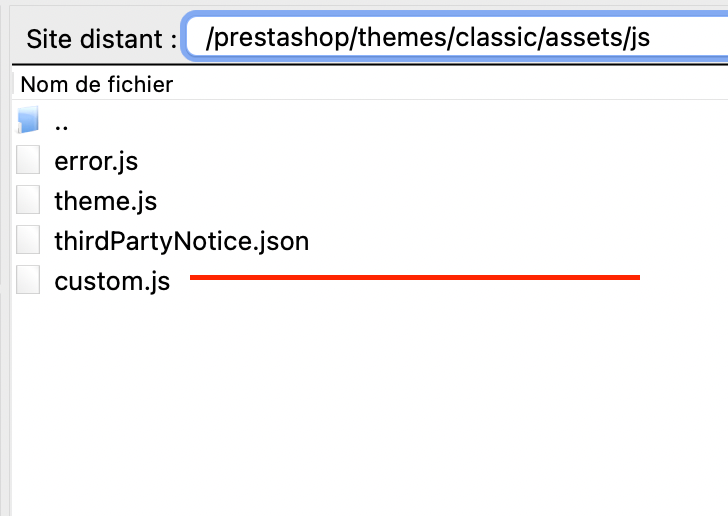
Task: Select the custom.js file name
Action: coord(112,282)
